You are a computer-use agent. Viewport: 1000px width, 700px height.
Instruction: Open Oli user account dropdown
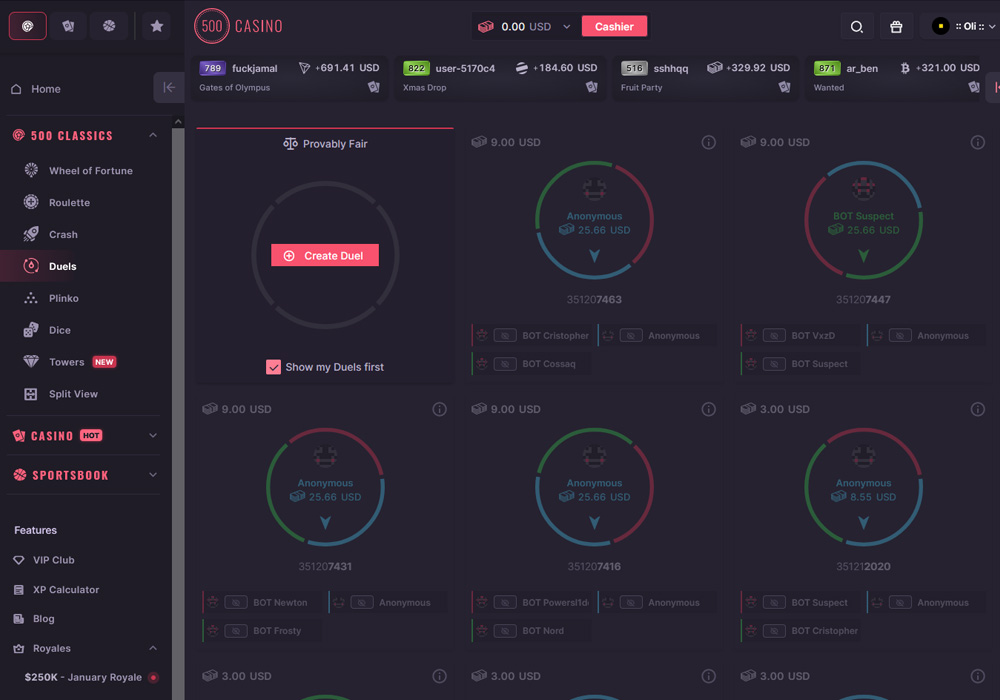[x=962, y=27]
